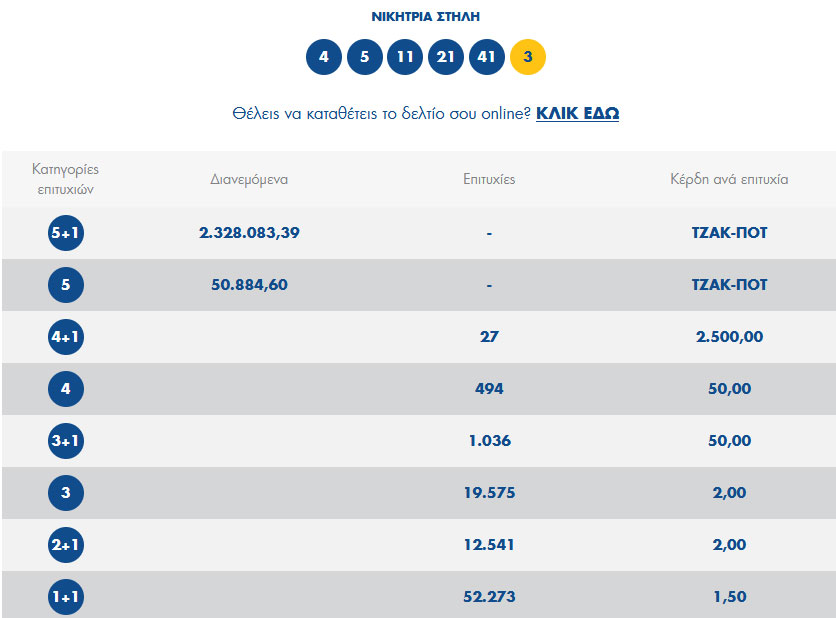Select the 4+1 category badge
The height and width of the screenshot is (618, 836).
pyautogui.click(x=66, y=337)
